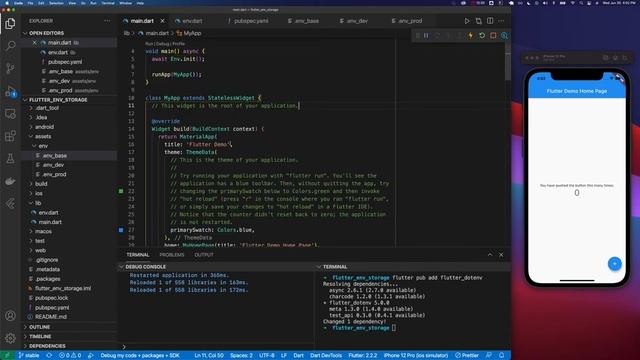The image size is (640, 360).
Task: Open the Extensions view
Action: pos(10,136)
